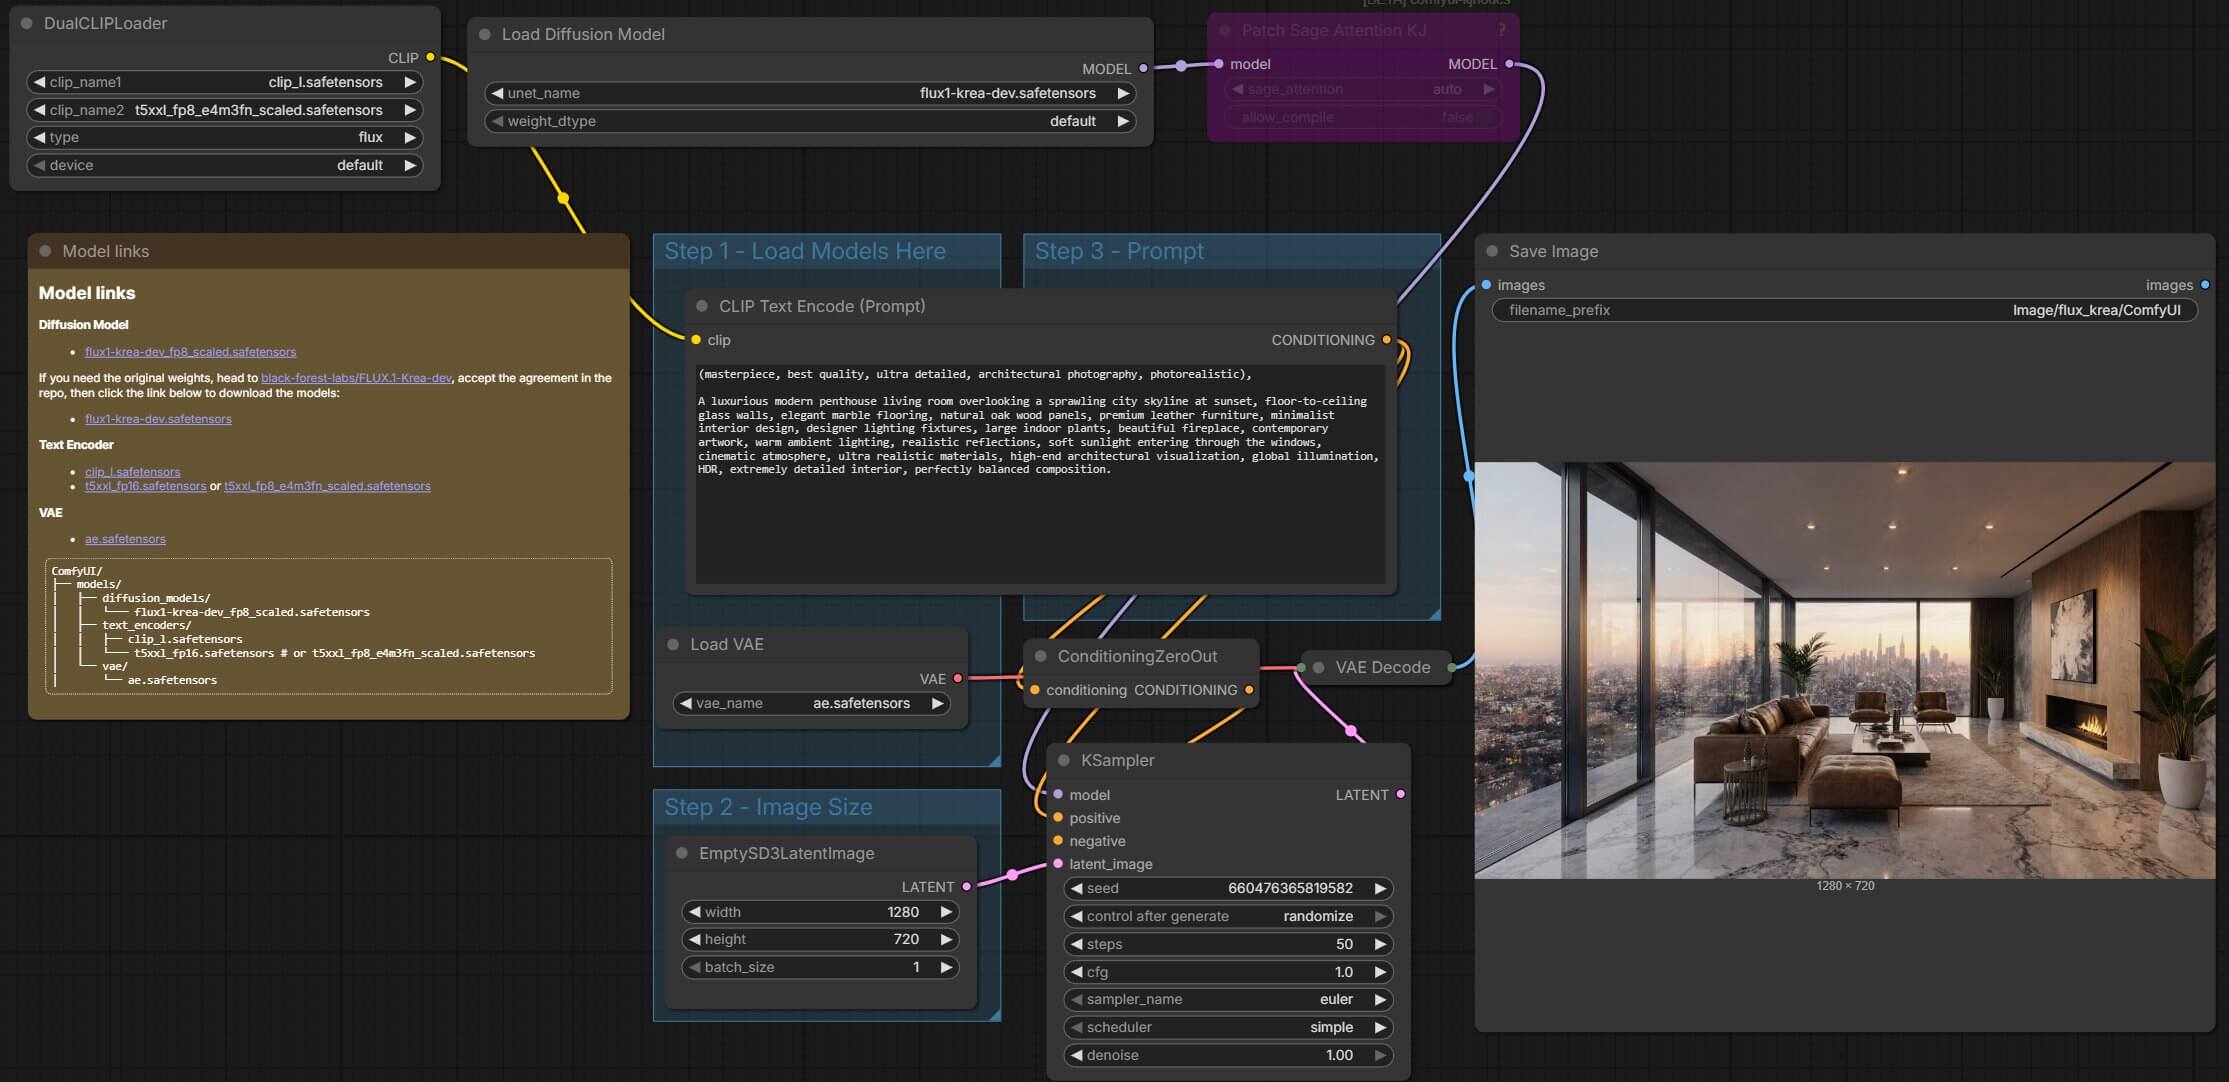Open the control after generate dropdown
Screen dimensions: 2229x1082
(1228, 916)
